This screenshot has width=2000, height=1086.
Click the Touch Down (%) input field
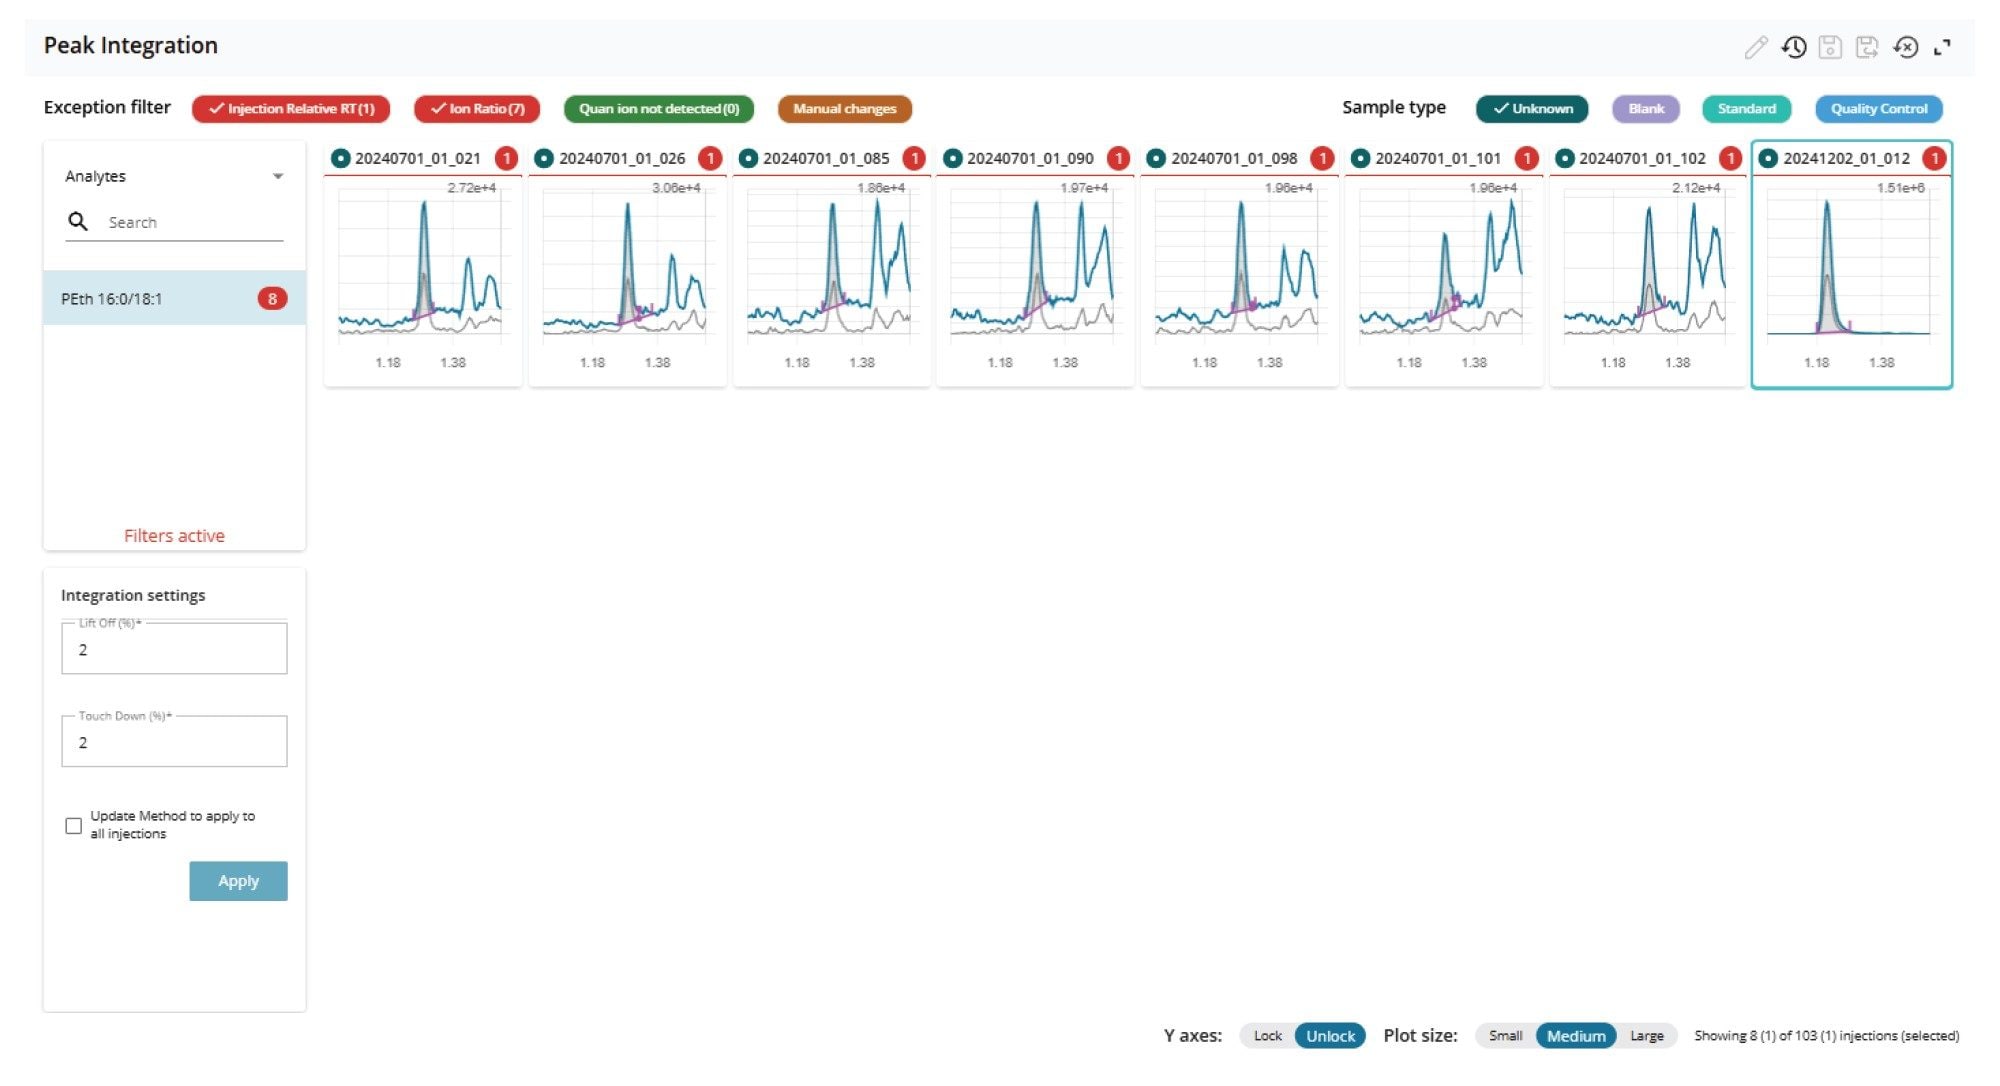click(x=174, y=742)
